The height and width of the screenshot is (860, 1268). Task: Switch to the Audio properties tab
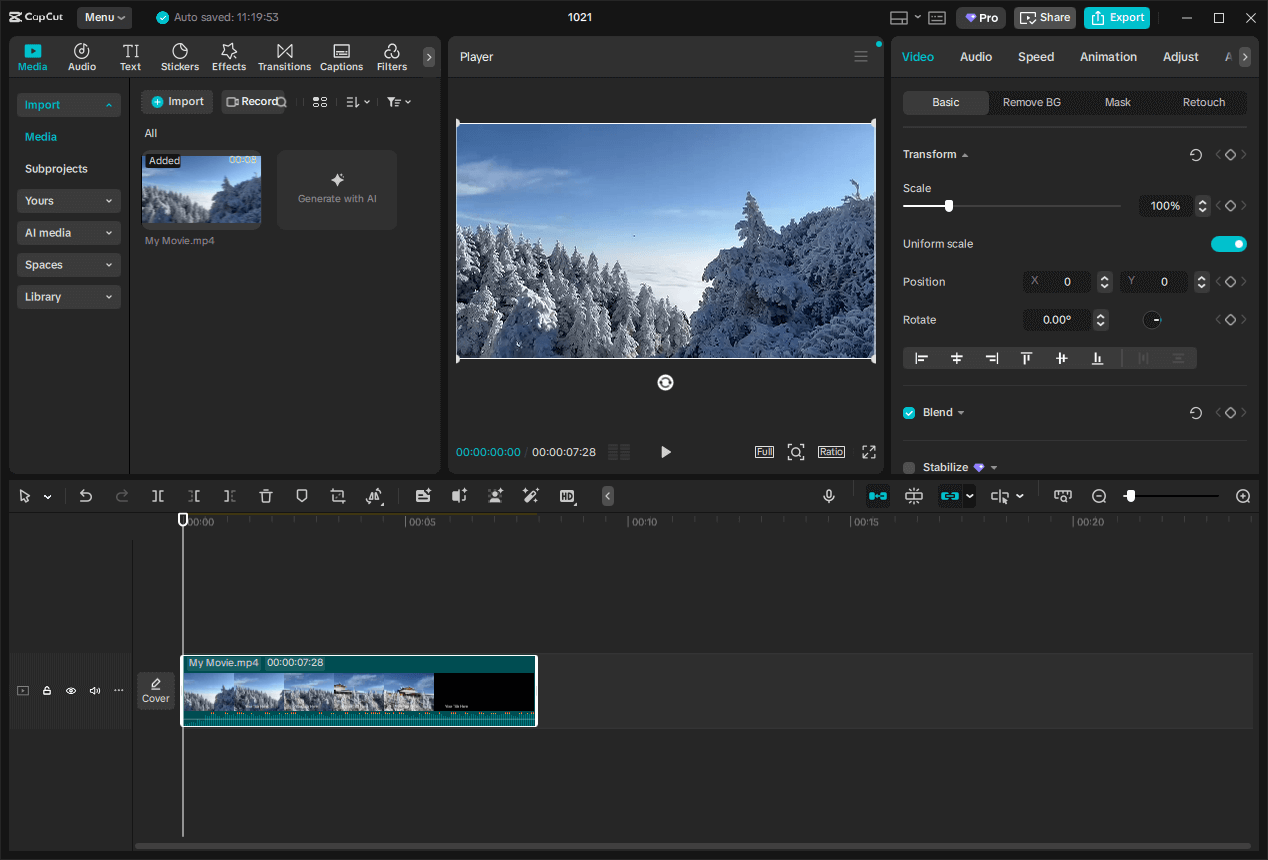click(975, 57)
